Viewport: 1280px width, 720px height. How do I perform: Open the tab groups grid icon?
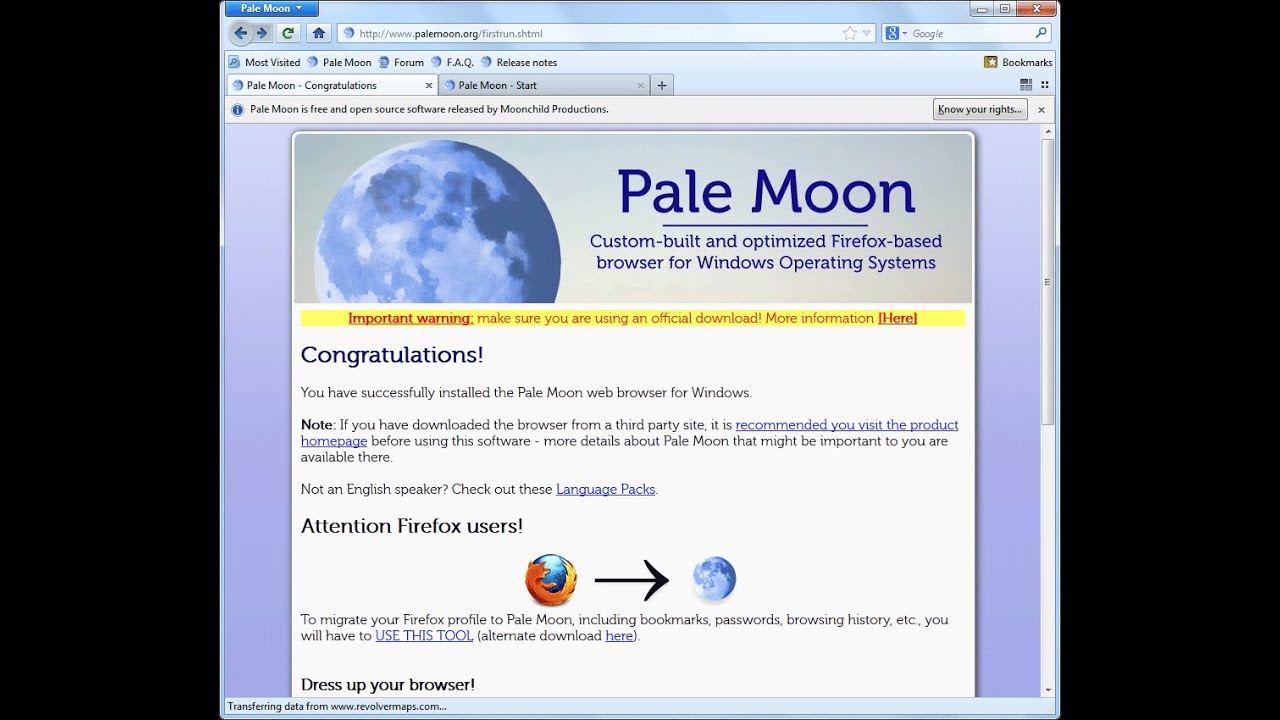1025,85
